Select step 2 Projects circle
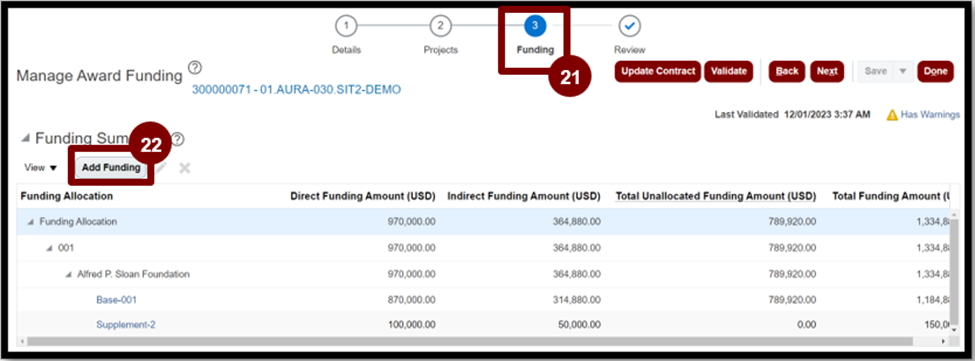The width and height of the screenshot is (975, 361). 440,26
